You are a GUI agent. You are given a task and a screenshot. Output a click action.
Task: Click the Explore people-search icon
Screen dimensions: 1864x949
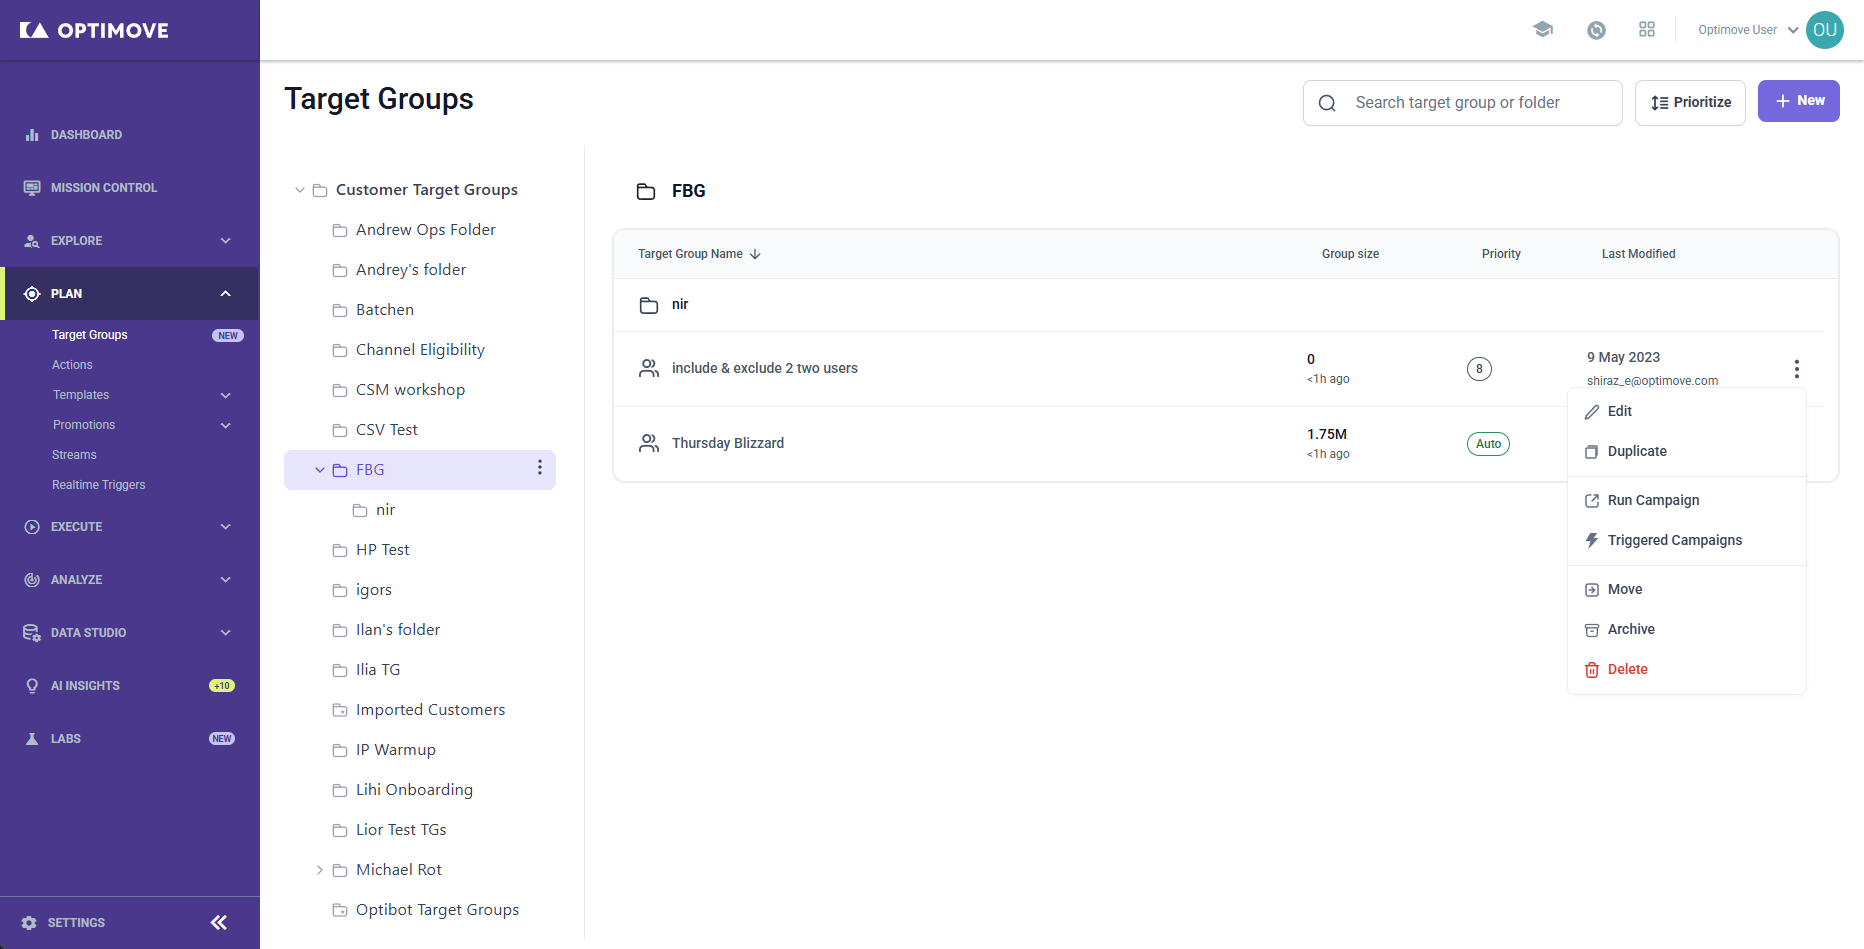click(32, 241)
